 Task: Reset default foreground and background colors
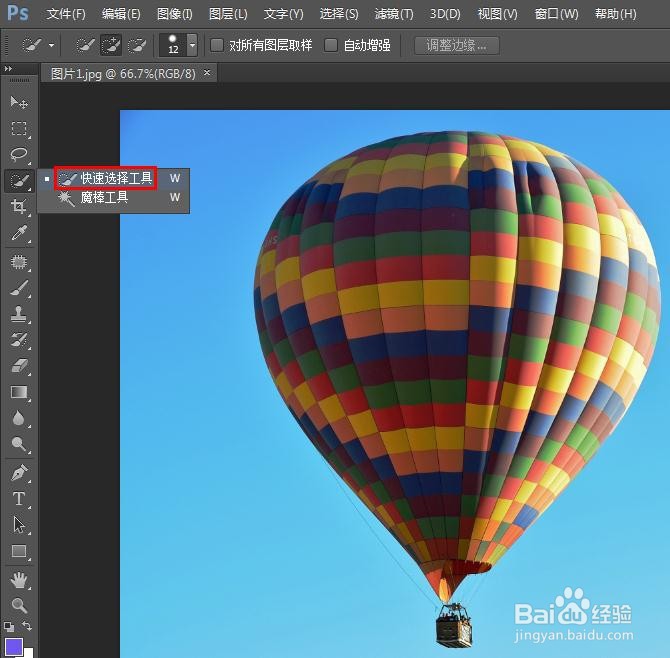(x=9, y=627)
